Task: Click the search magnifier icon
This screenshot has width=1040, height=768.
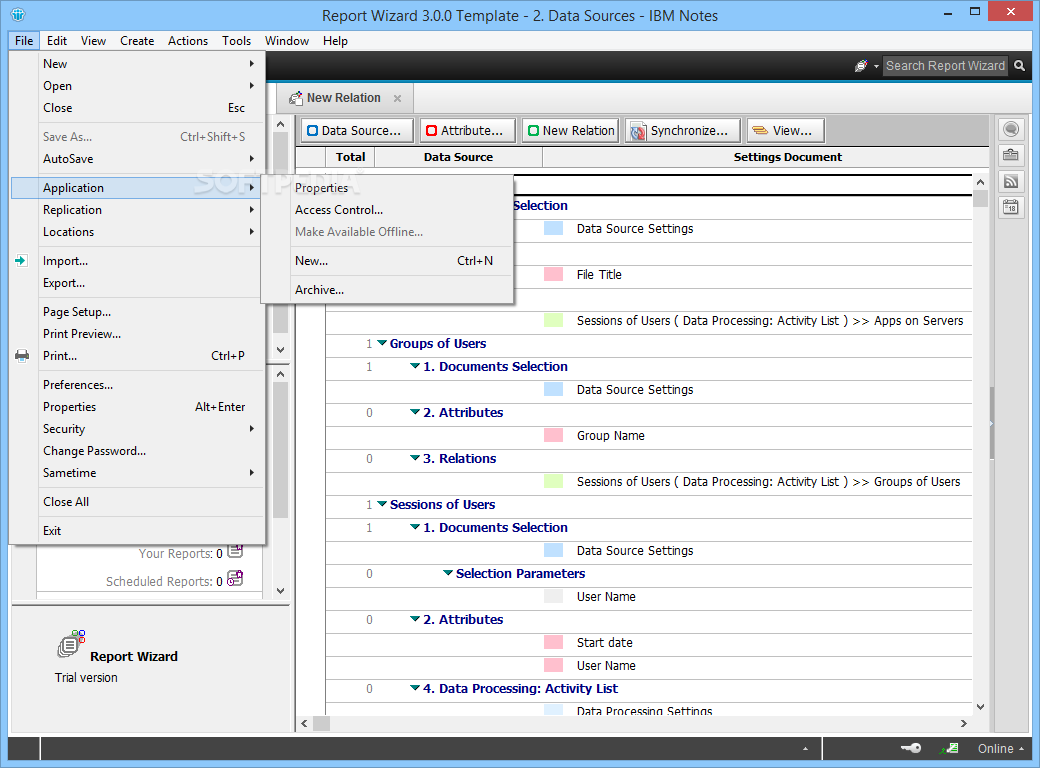Action: [x=1019, y=66]
